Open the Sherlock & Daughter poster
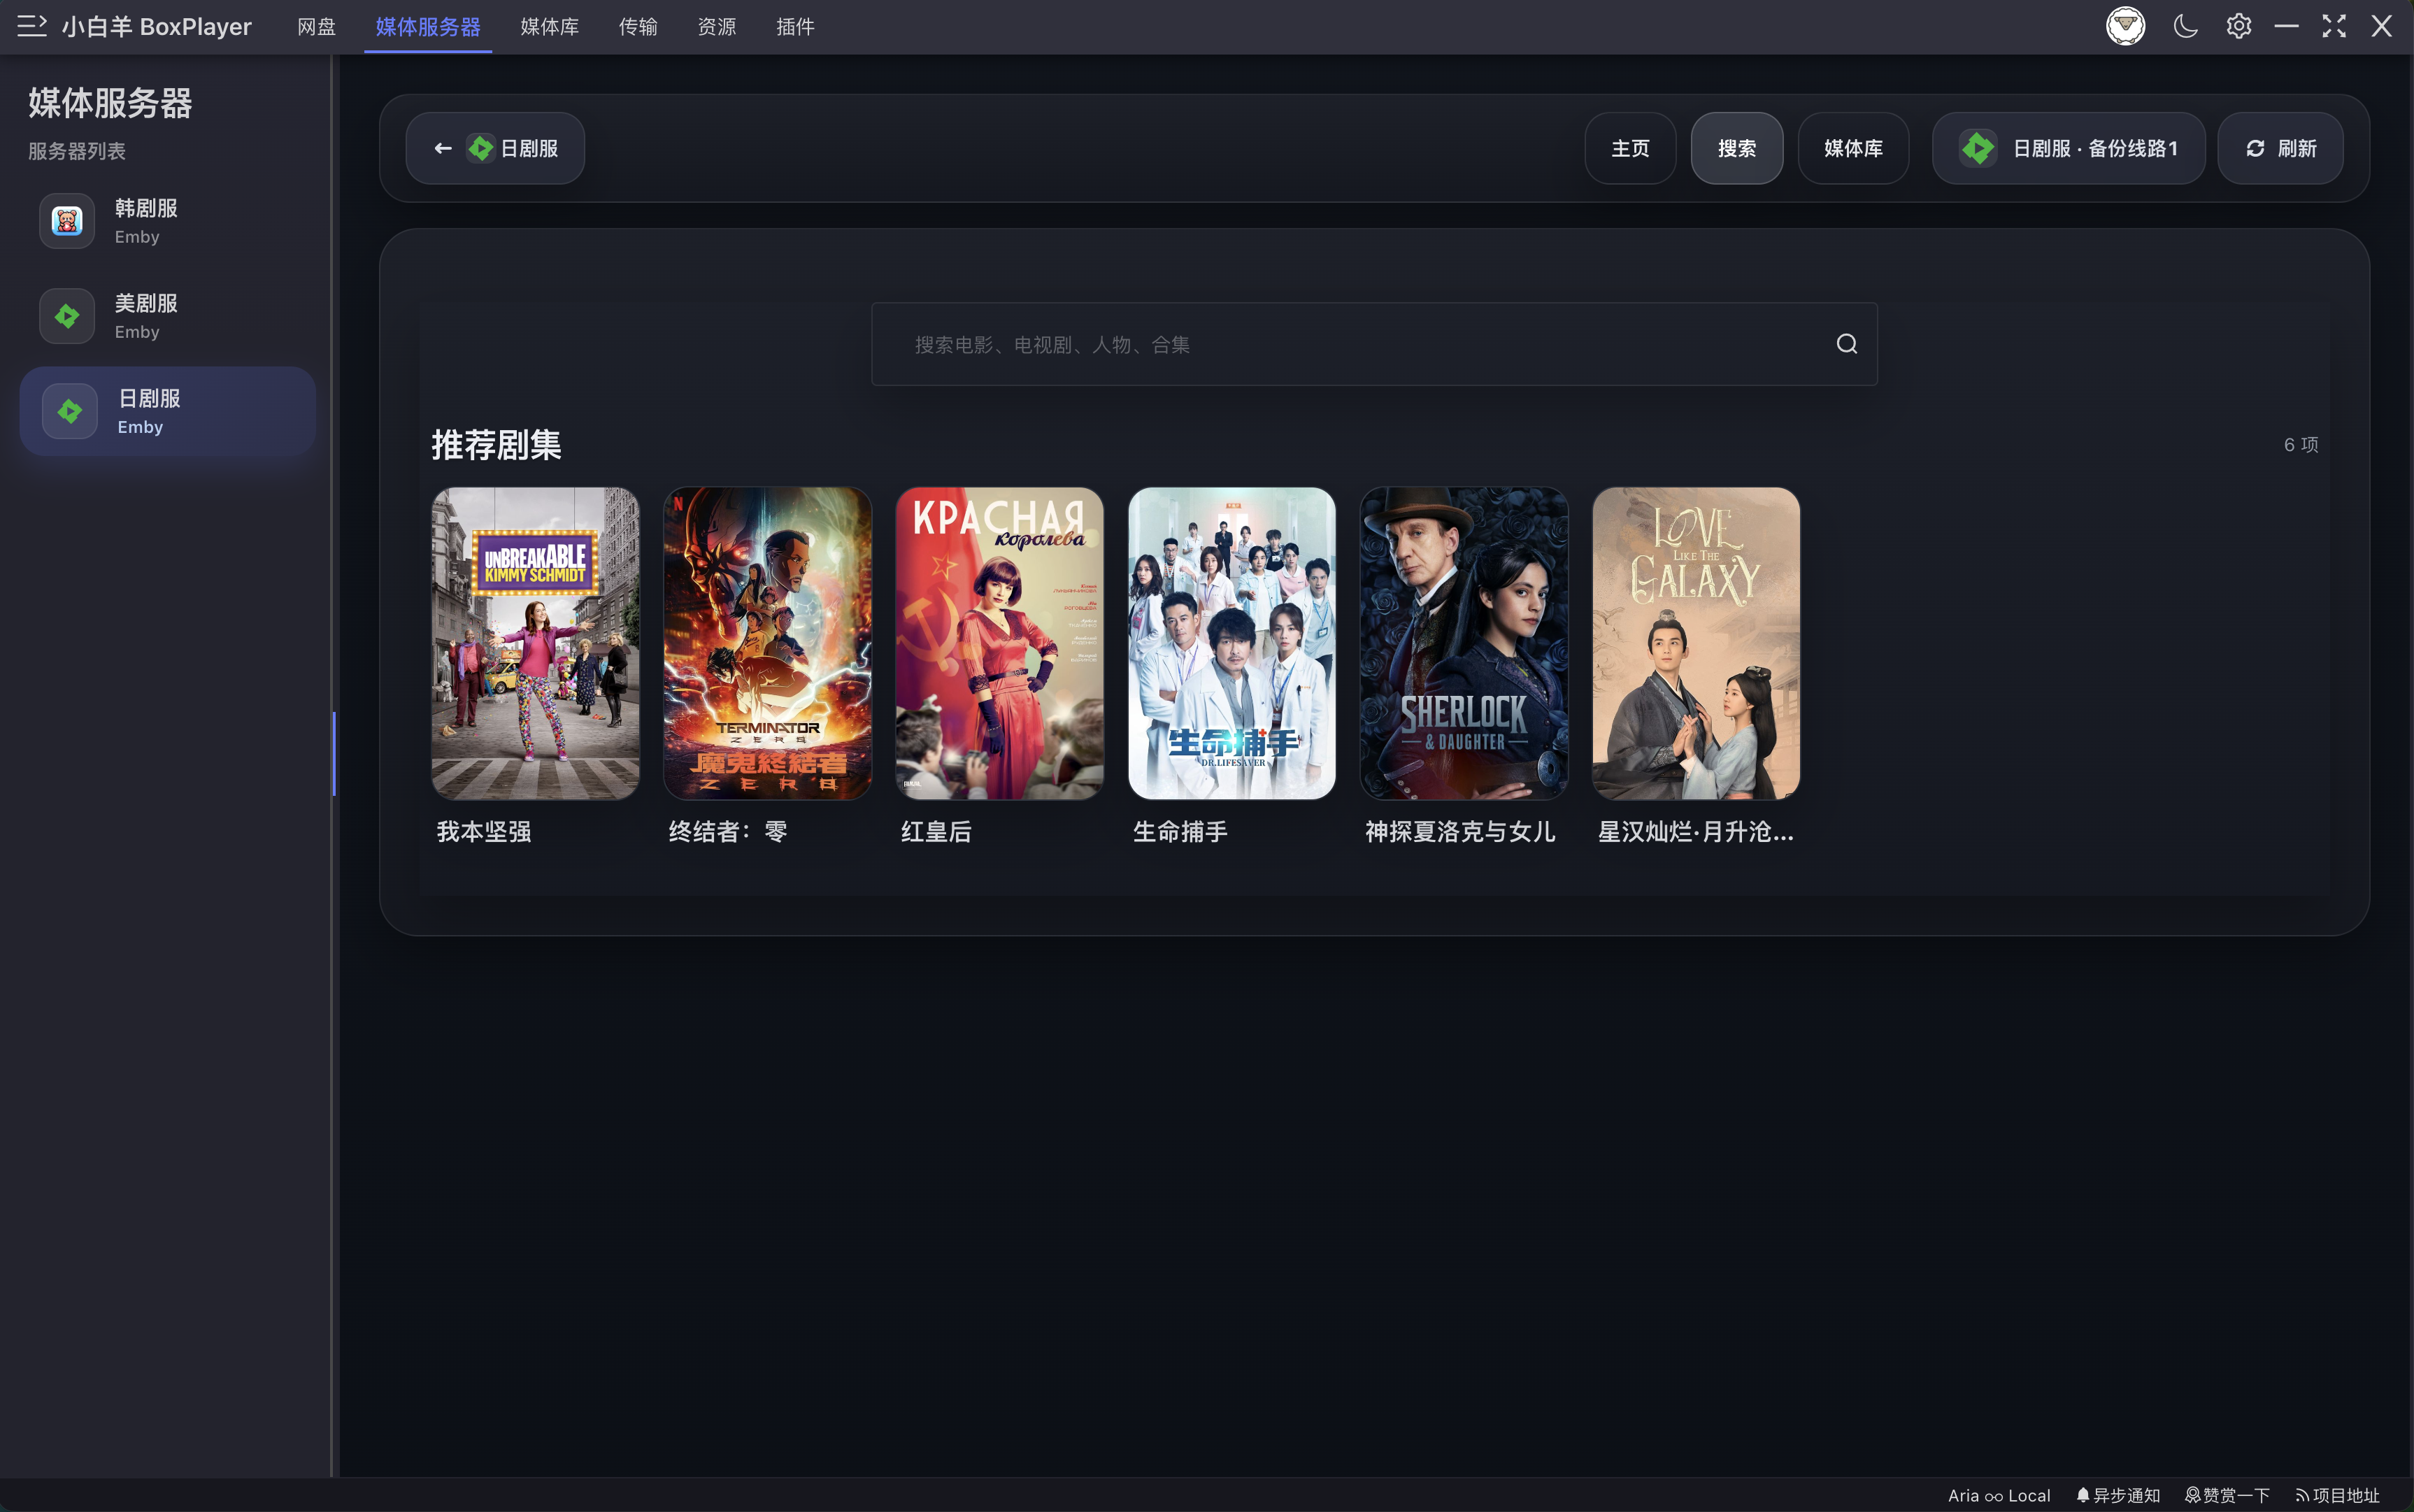2414x1512 pixels. coord(1464,643)
